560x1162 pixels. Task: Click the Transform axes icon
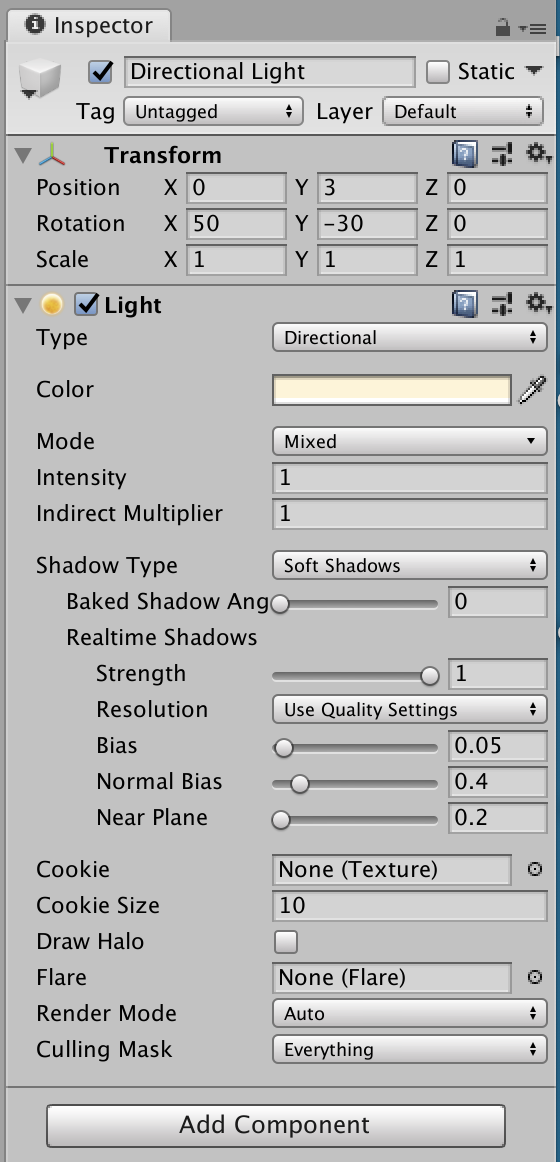pyautogui.click(x=52, y=155)
